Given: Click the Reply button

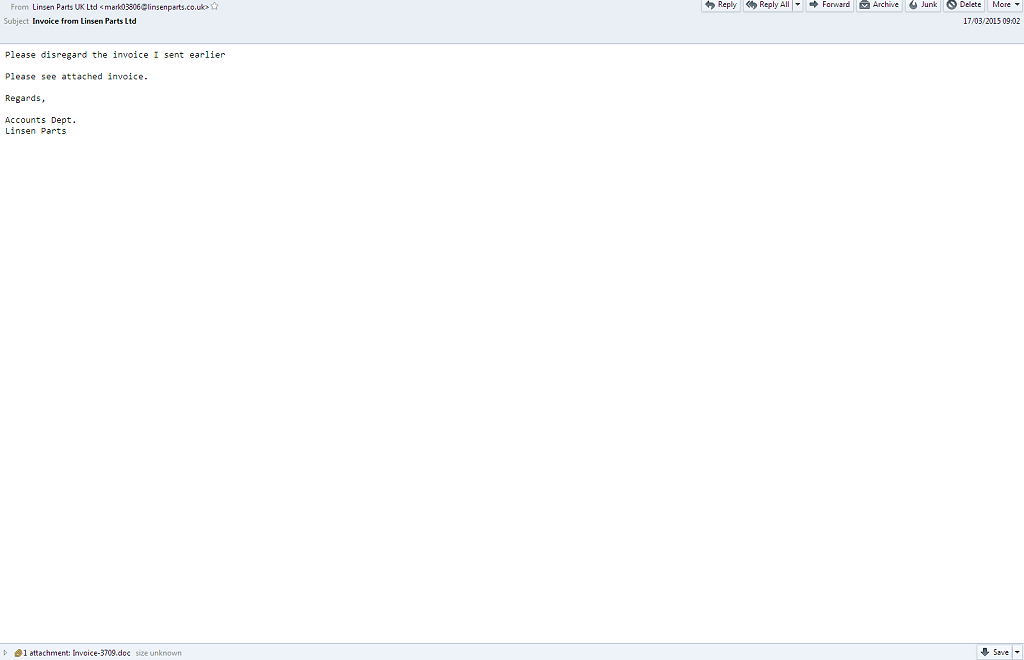Looking at the screenshot, I should pos(720,5).
